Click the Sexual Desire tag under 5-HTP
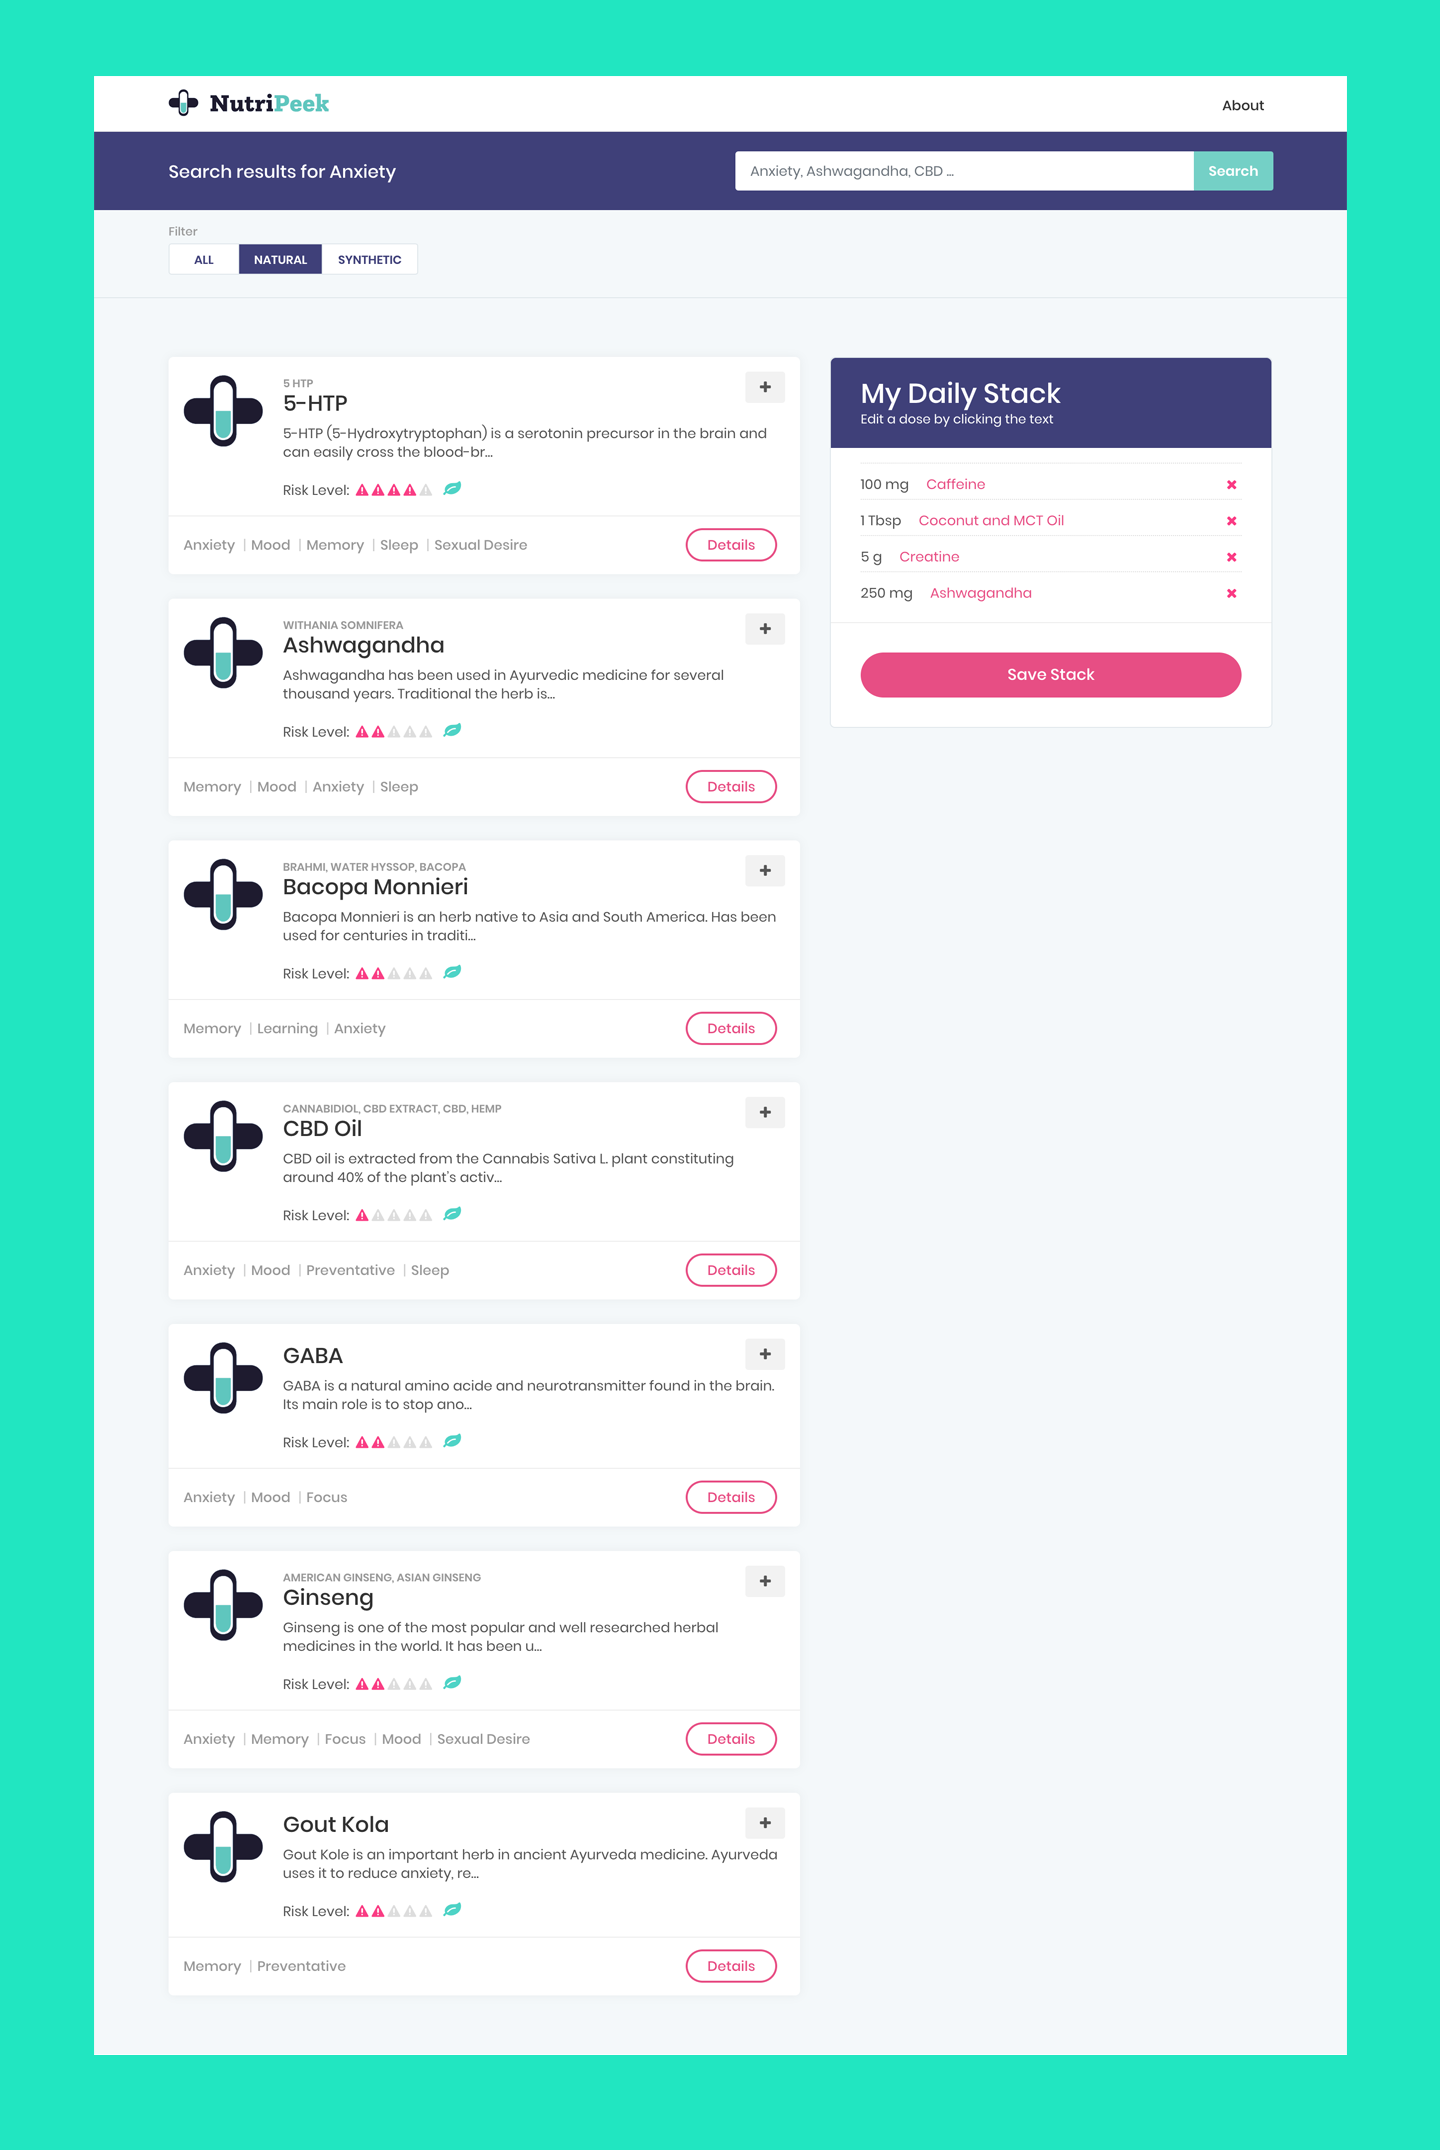 point(480,545)
